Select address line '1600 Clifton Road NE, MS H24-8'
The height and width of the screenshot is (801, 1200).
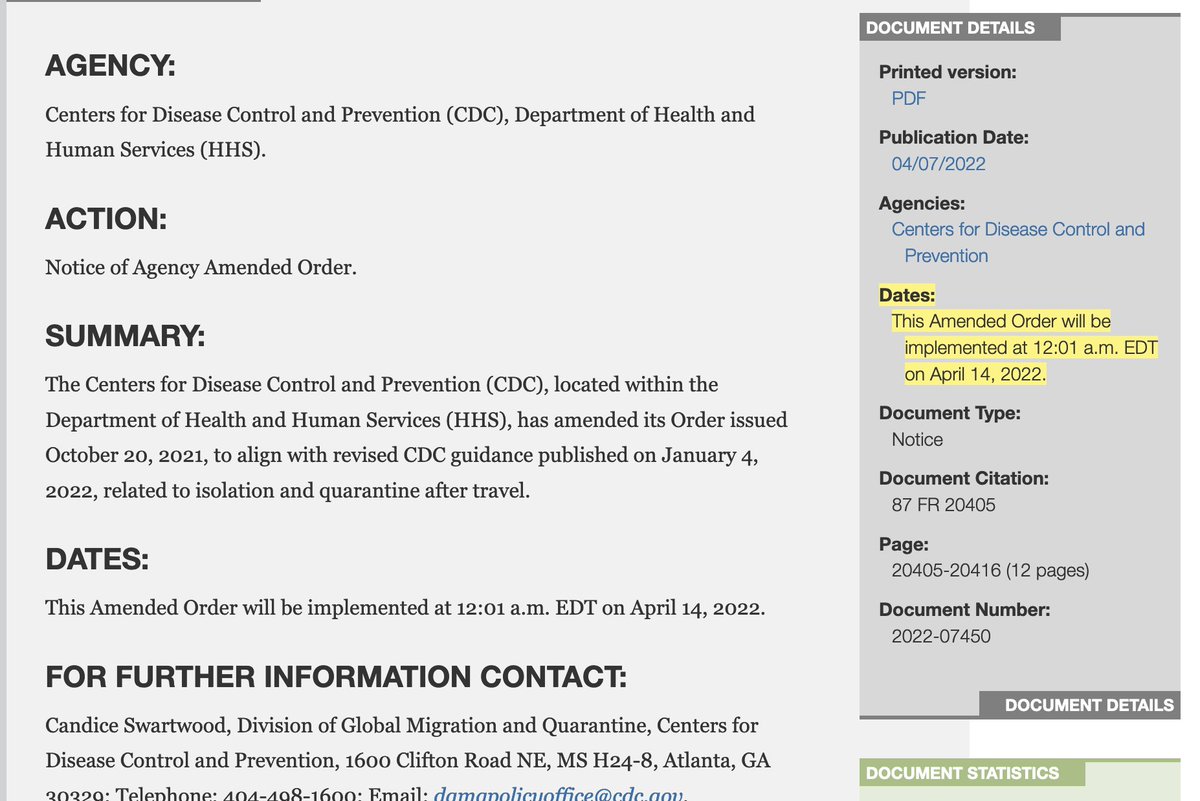(x=407, y=760)
